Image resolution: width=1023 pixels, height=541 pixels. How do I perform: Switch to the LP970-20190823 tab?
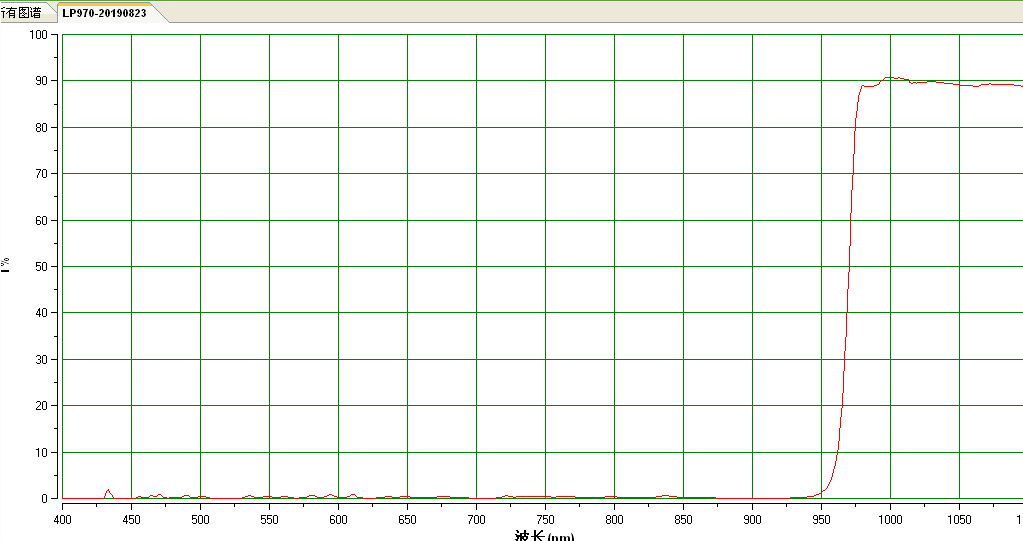click(104, 12)
